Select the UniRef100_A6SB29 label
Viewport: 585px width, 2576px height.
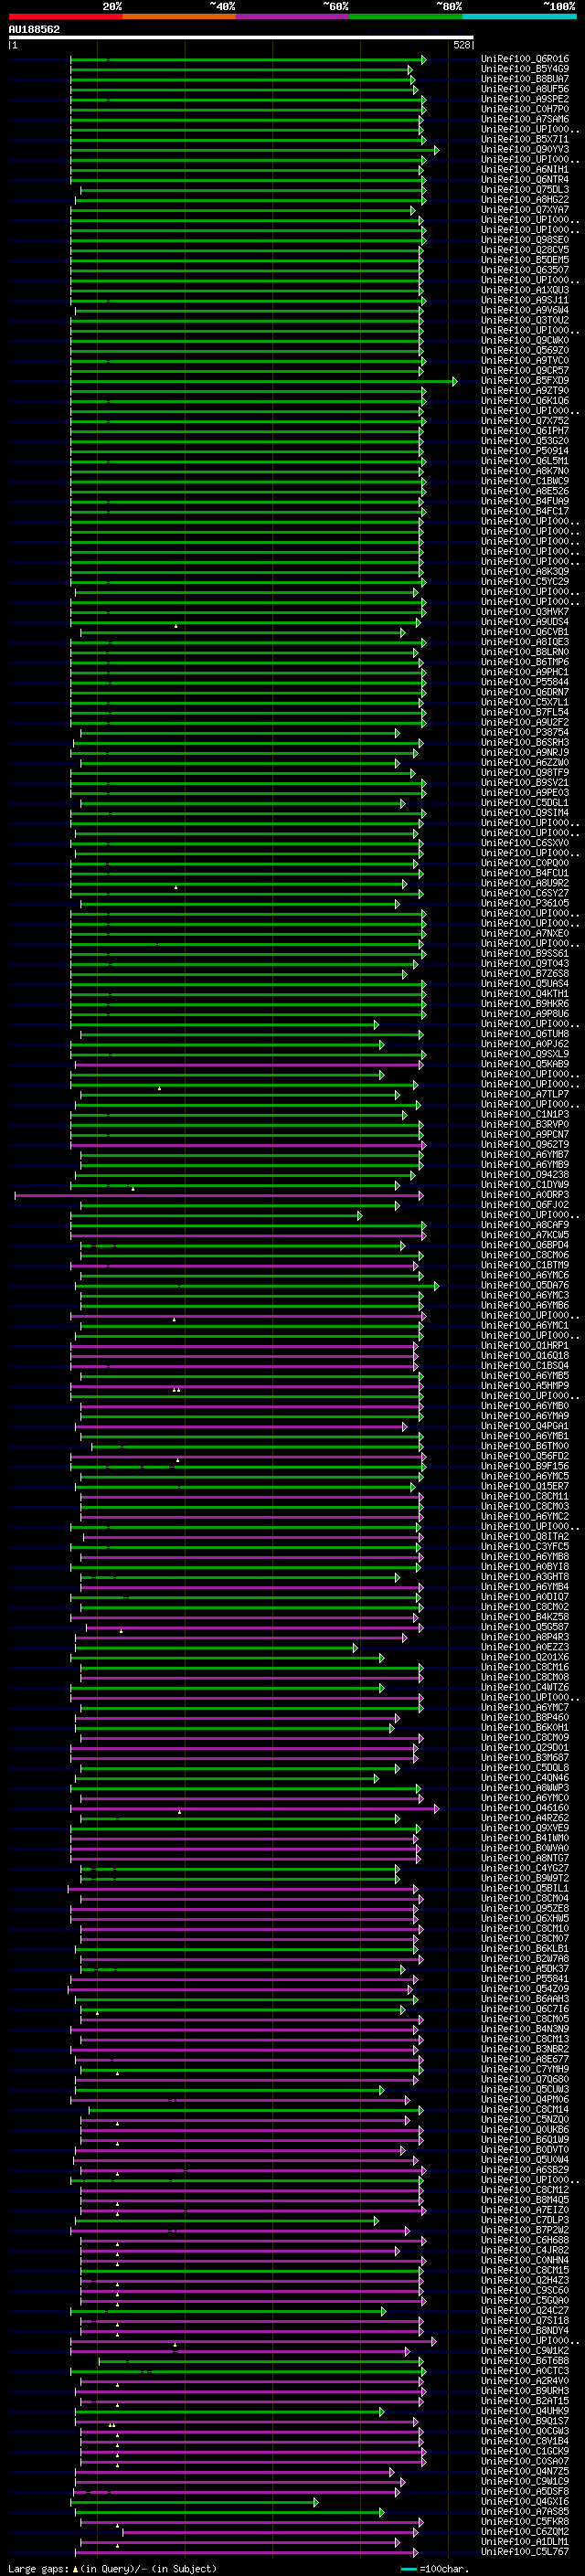[525, 2169]
